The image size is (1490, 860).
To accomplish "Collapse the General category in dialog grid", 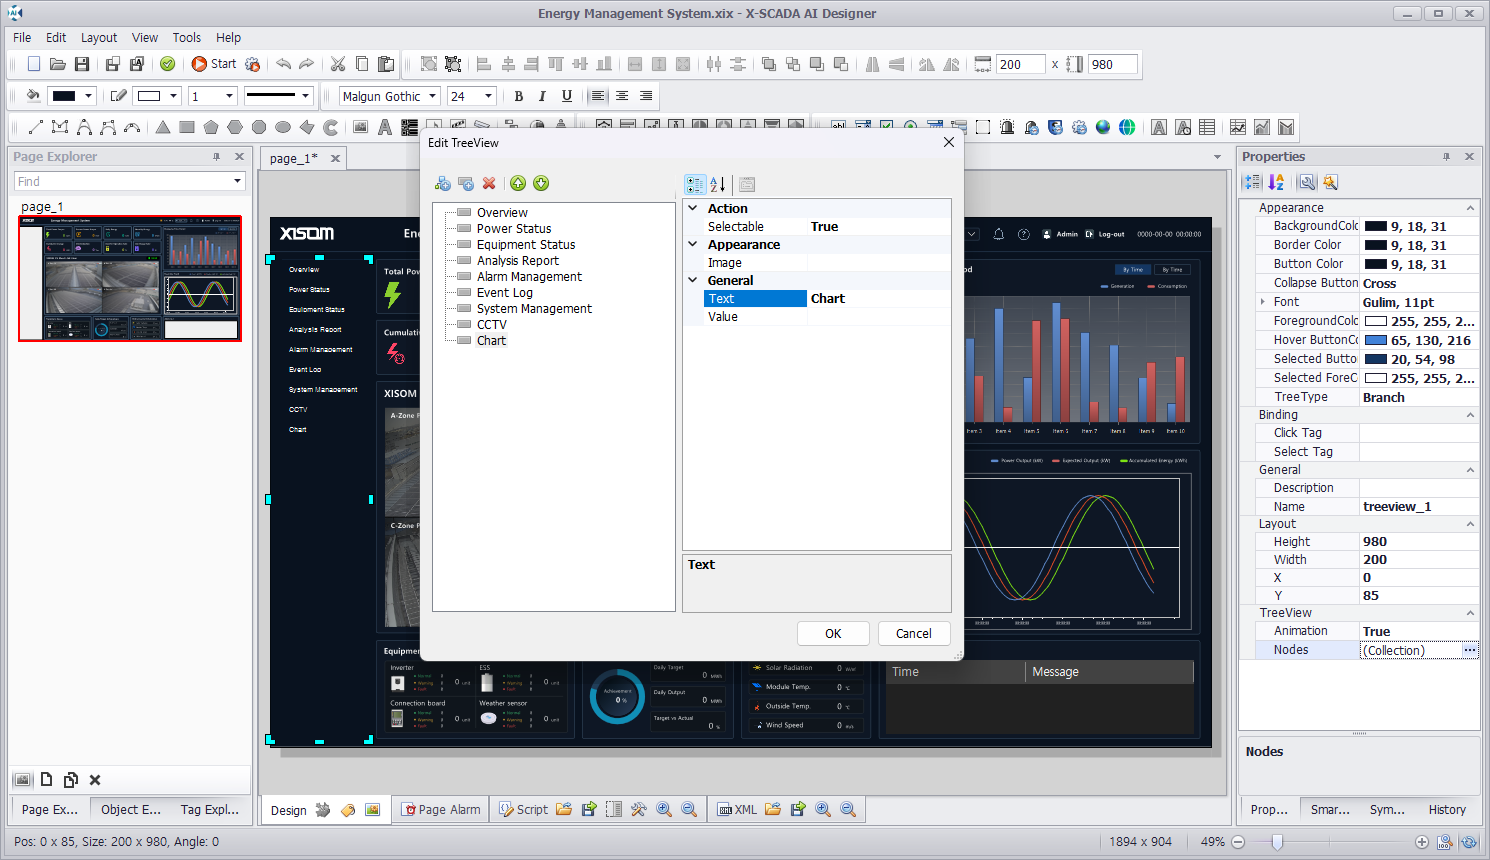I will coord(692,280).
